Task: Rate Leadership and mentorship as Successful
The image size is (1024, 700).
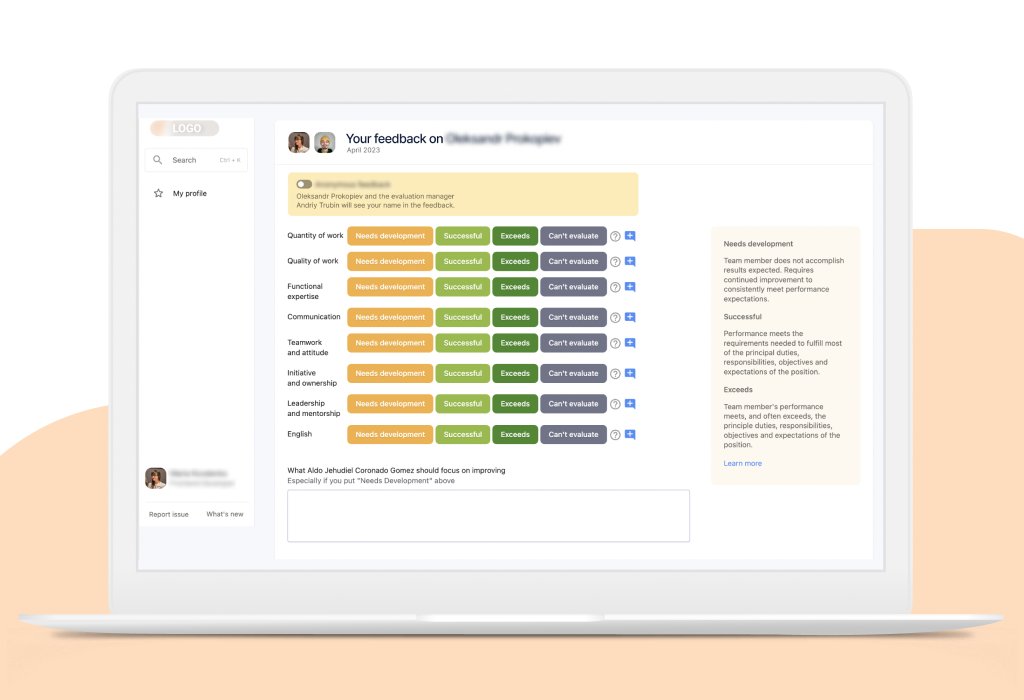Action: click(462, 404)
